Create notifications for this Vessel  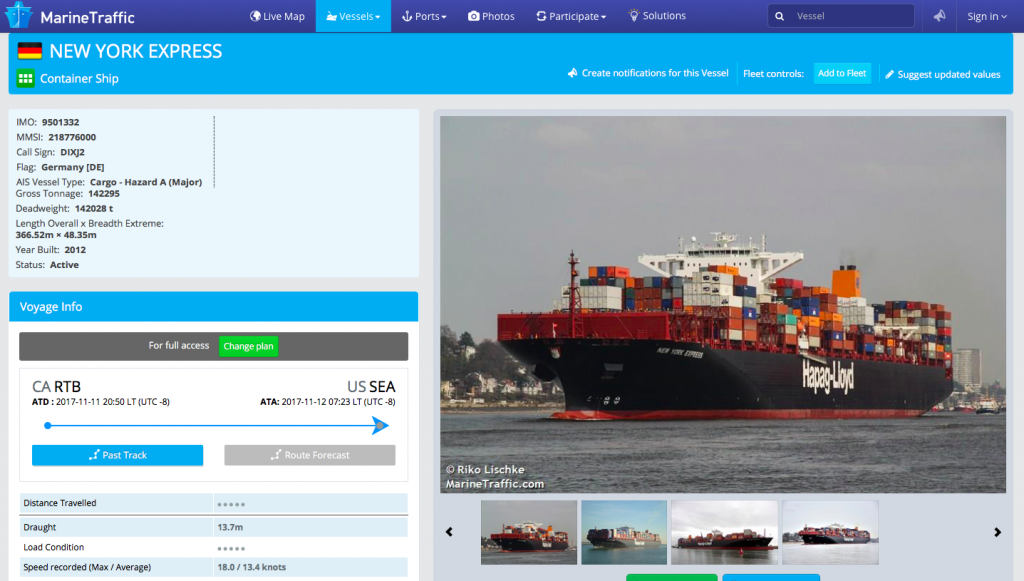pos(648,73)
